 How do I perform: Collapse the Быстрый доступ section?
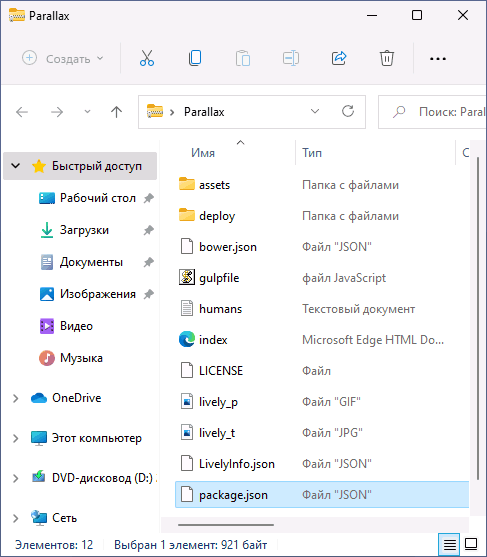pyautogui.click(x=15, y=166)
